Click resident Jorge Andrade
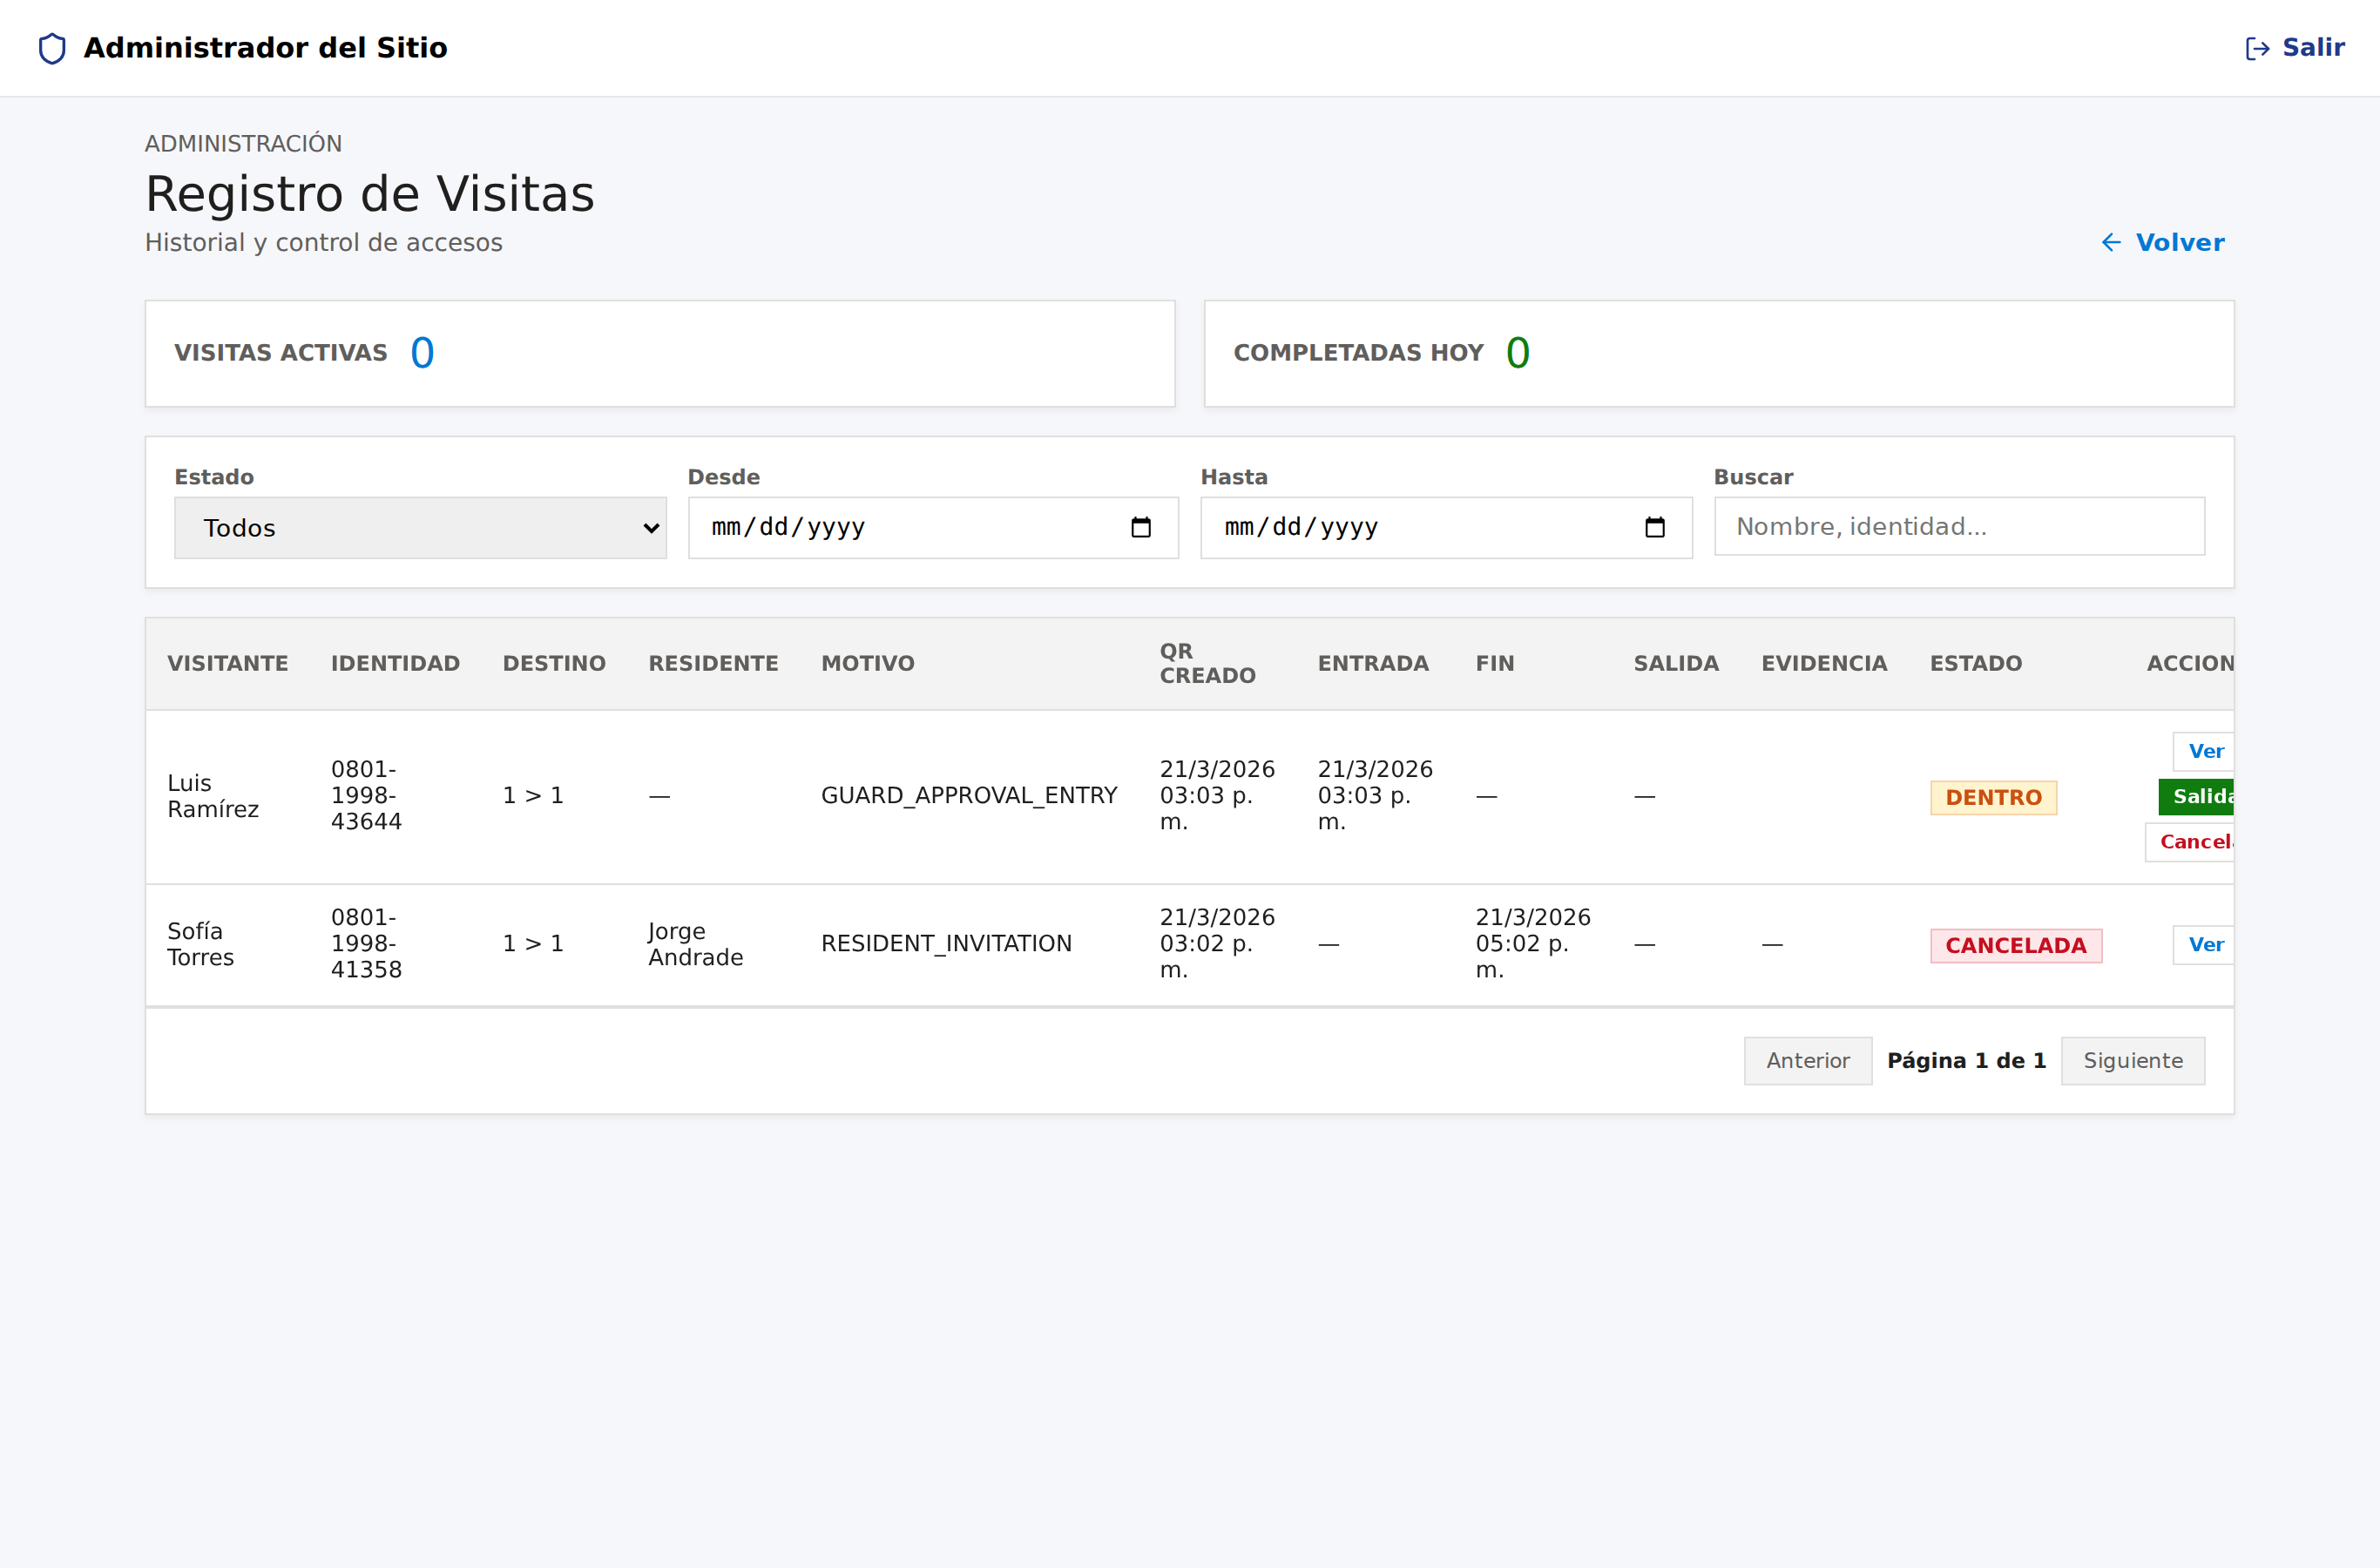This screenshot has height=1568, width=2380. tap(695, 945)
